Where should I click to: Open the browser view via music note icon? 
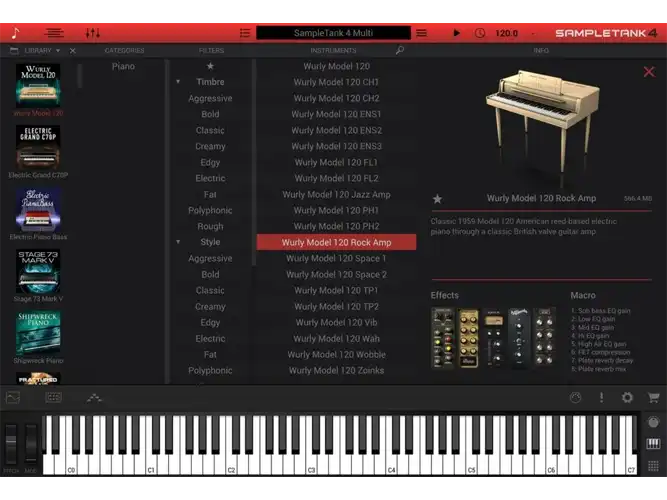[x=15, y=33]
